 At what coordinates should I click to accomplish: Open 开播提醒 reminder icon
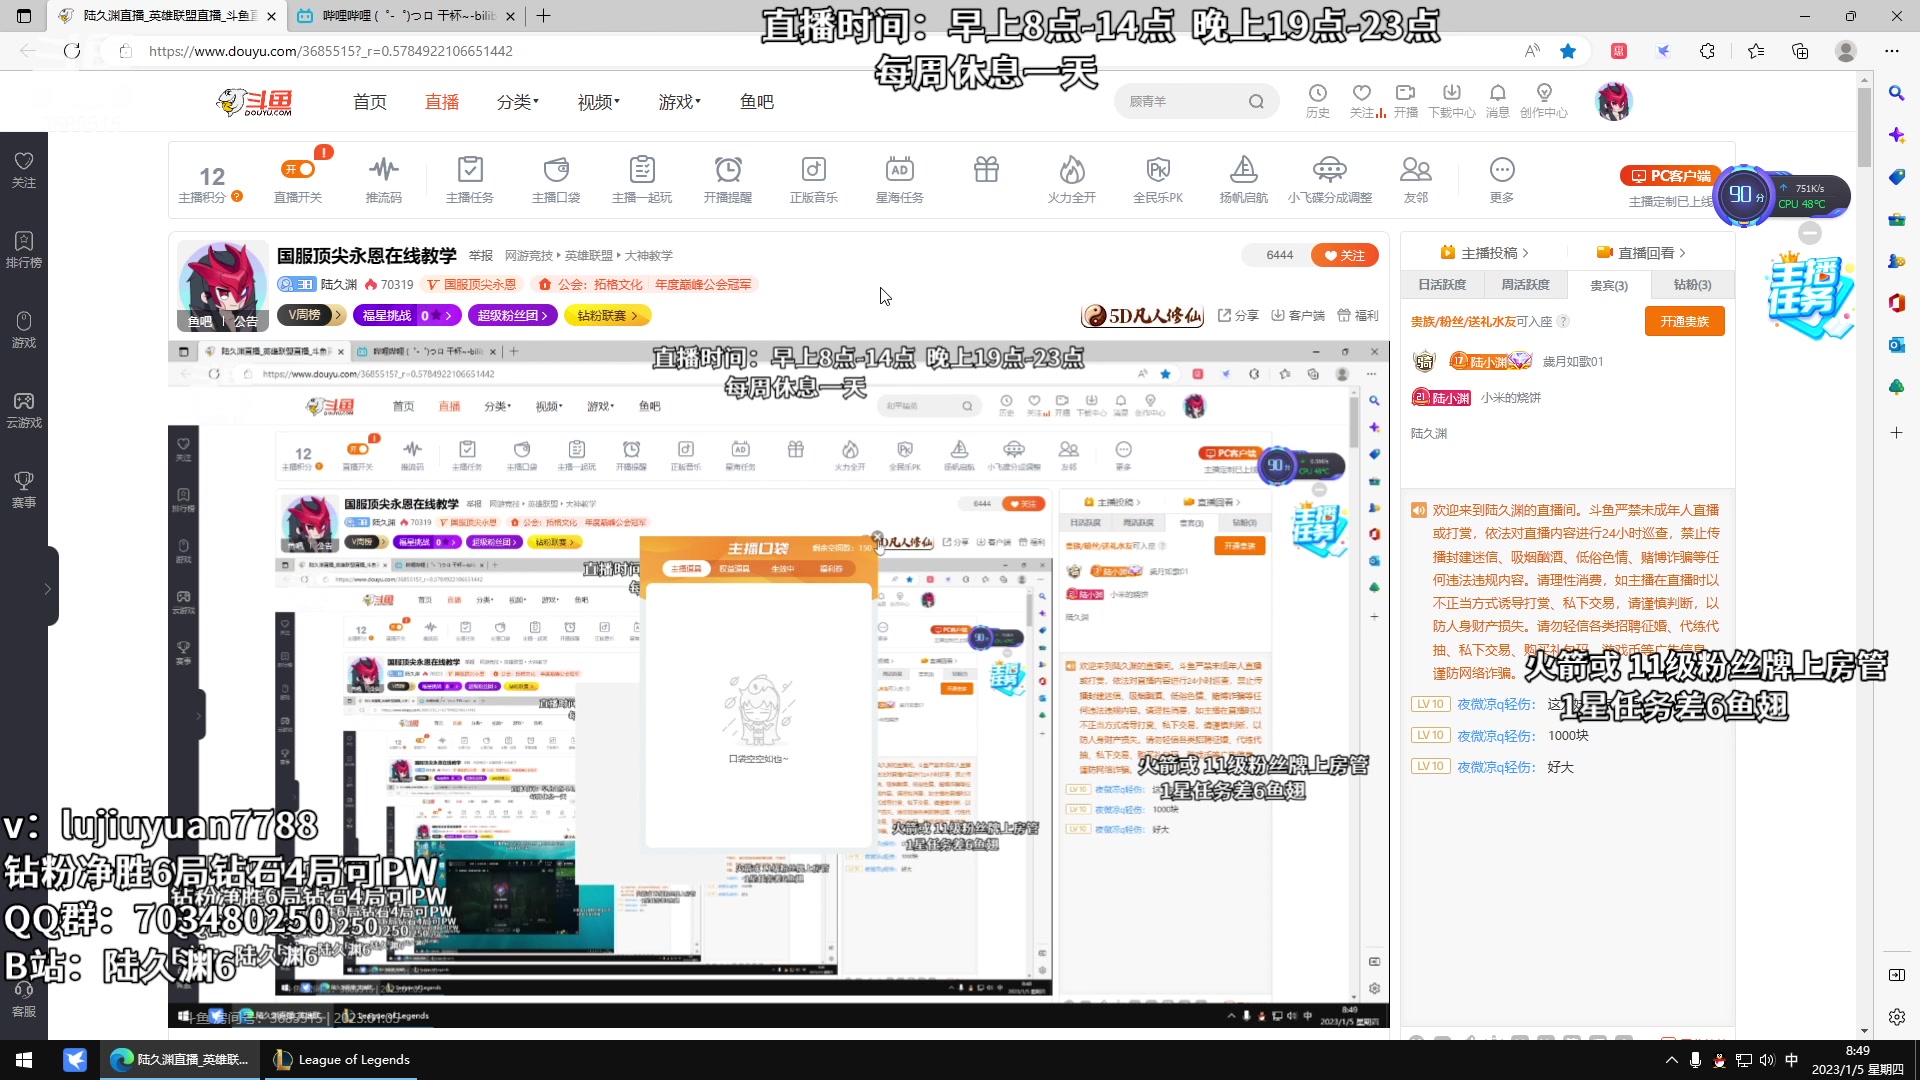pyautogui.click(x=728, y=180)
